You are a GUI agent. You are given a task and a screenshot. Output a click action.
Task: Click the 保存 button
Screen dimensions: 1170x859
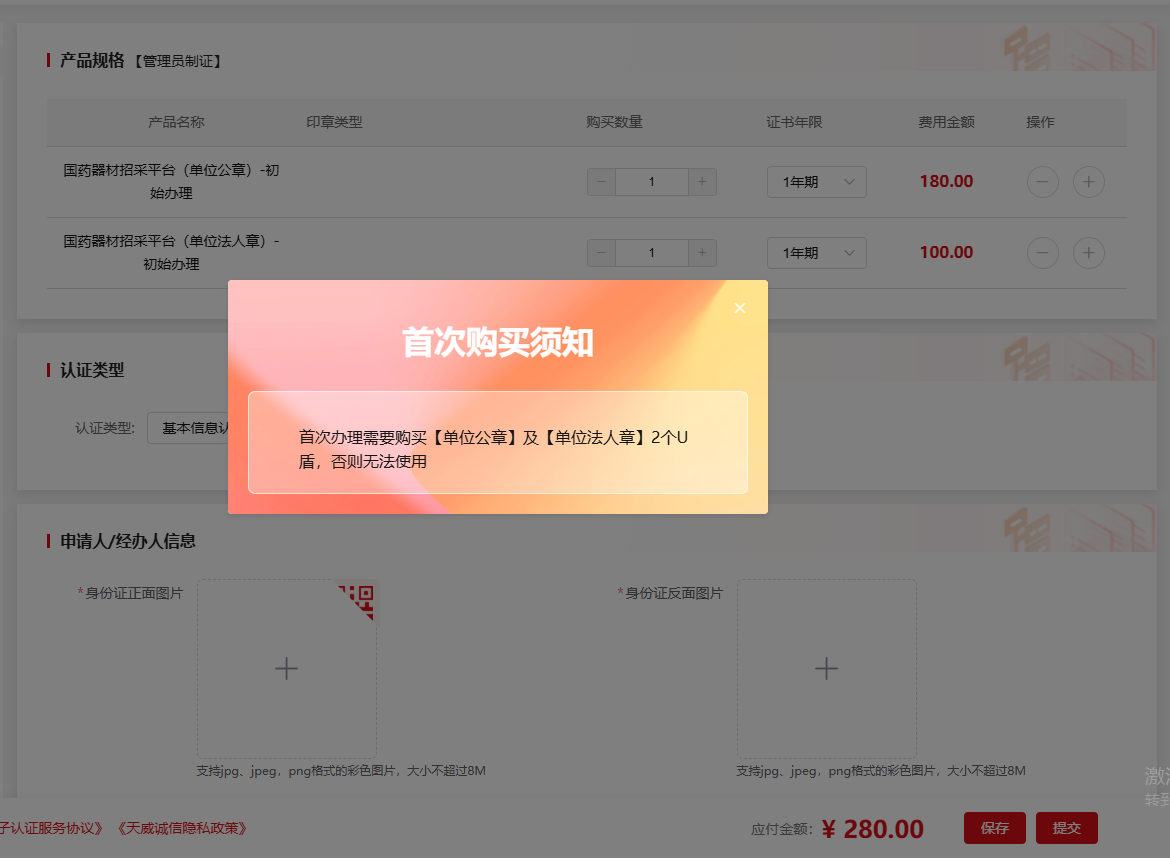tap(994, 828)
